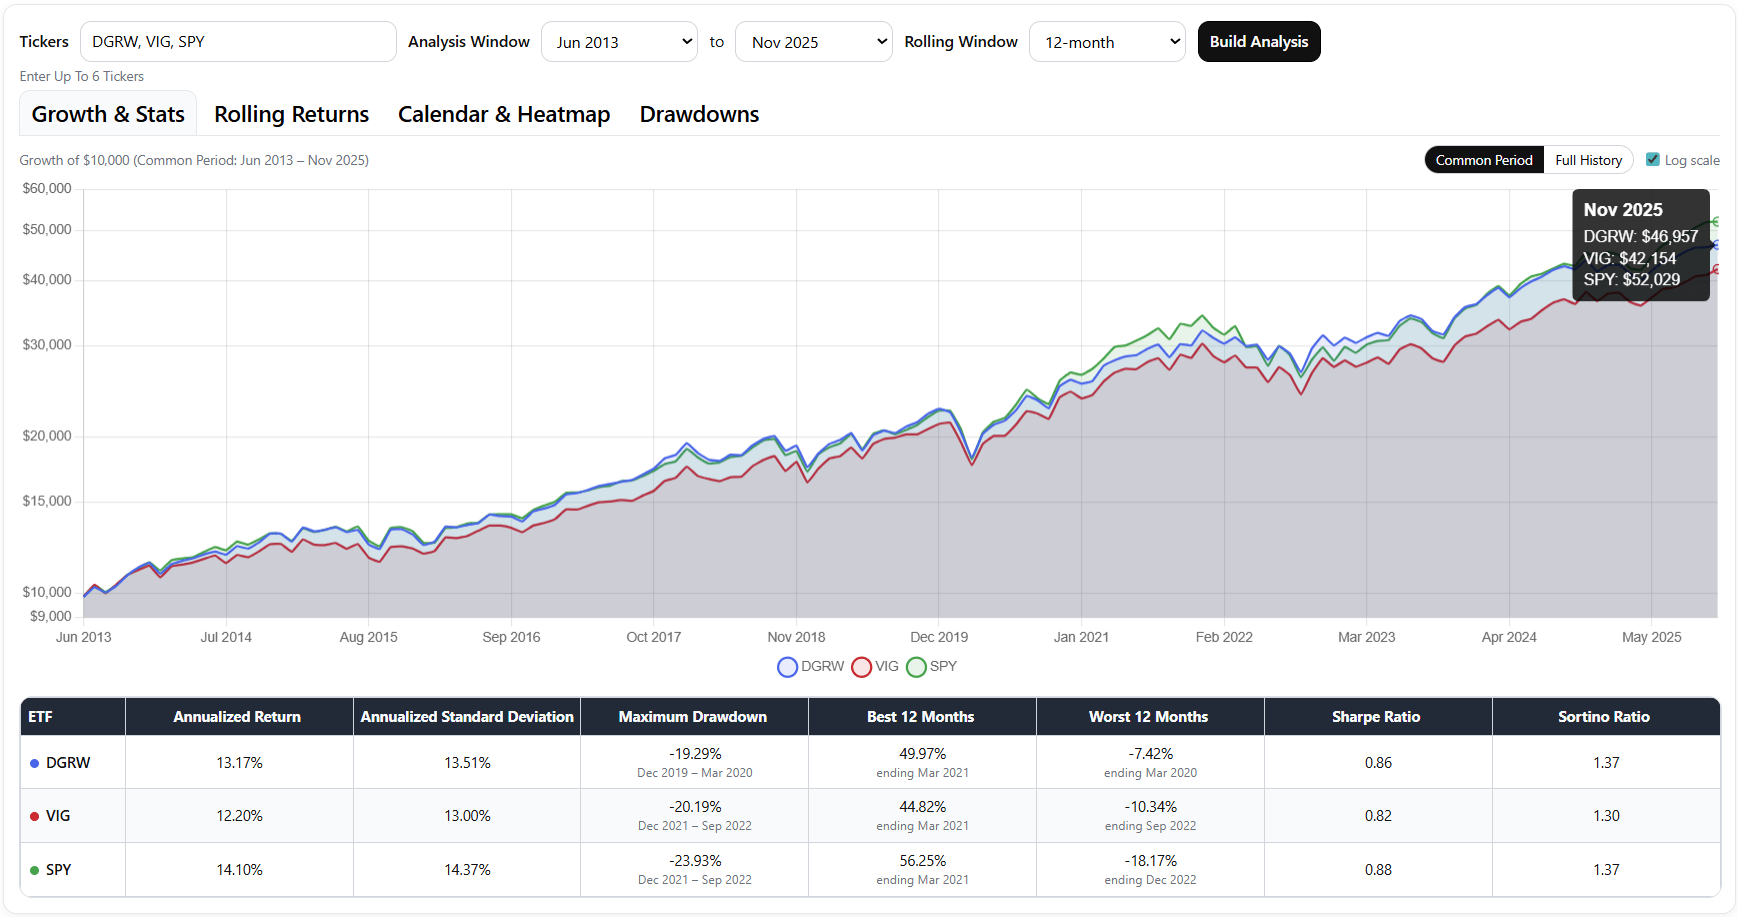
Task: Open the Calendar & Heatmap tab
Action: (x=504, y=114)
